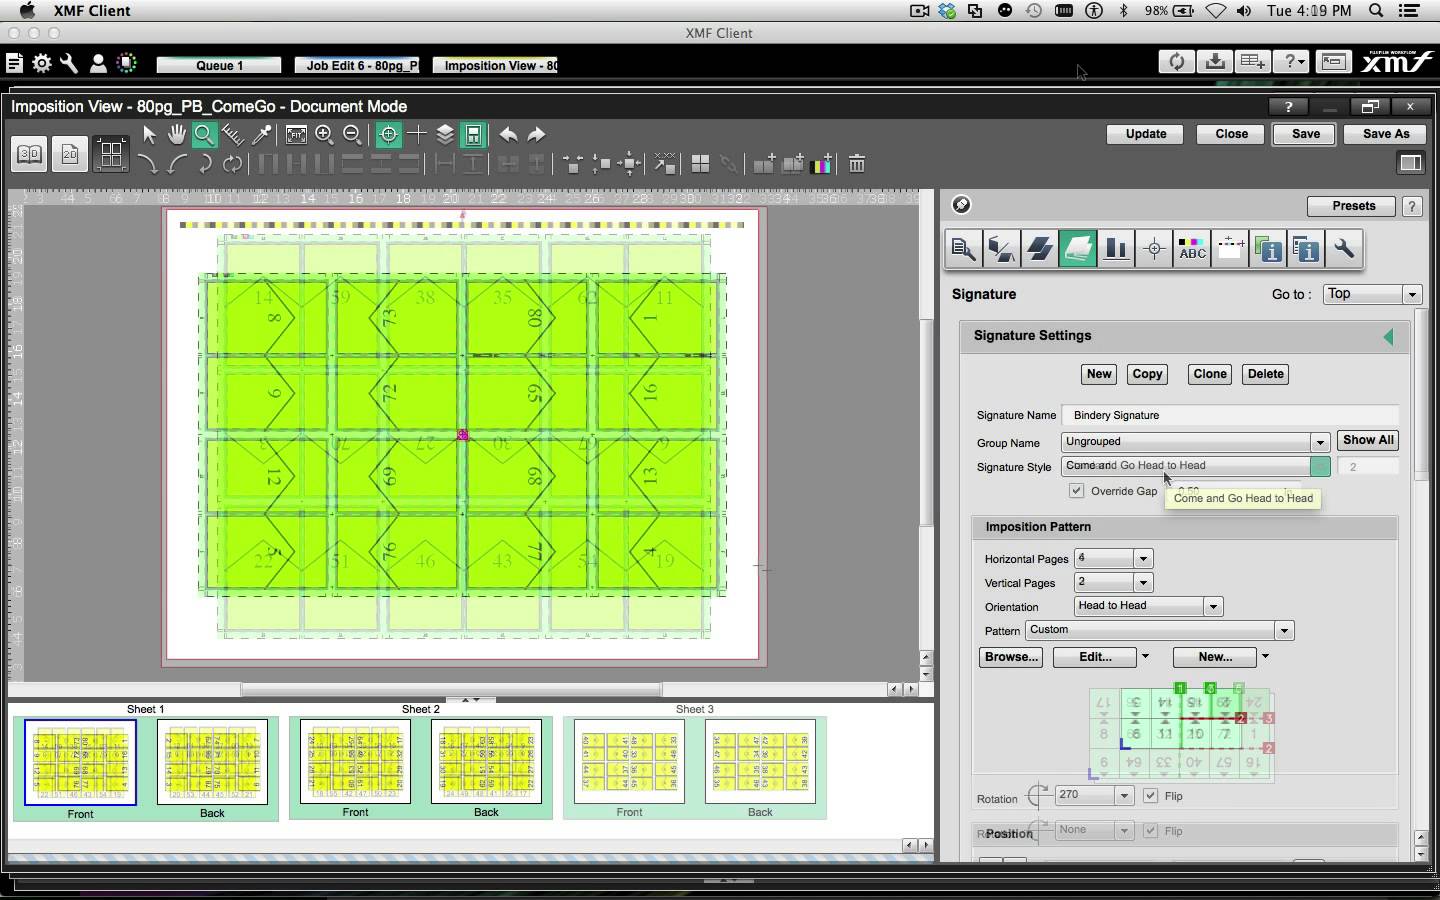Screen dimensions: 1440x900
Task: Open the Signature tab icon in side panel
Action: [1077, 249]
